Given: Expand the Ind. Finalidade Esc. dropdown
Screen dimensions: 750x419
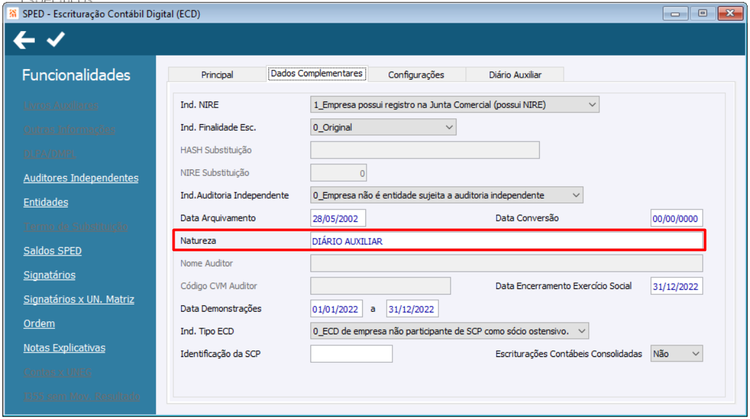Looking at the screenshot, I should tap(383, 127).
